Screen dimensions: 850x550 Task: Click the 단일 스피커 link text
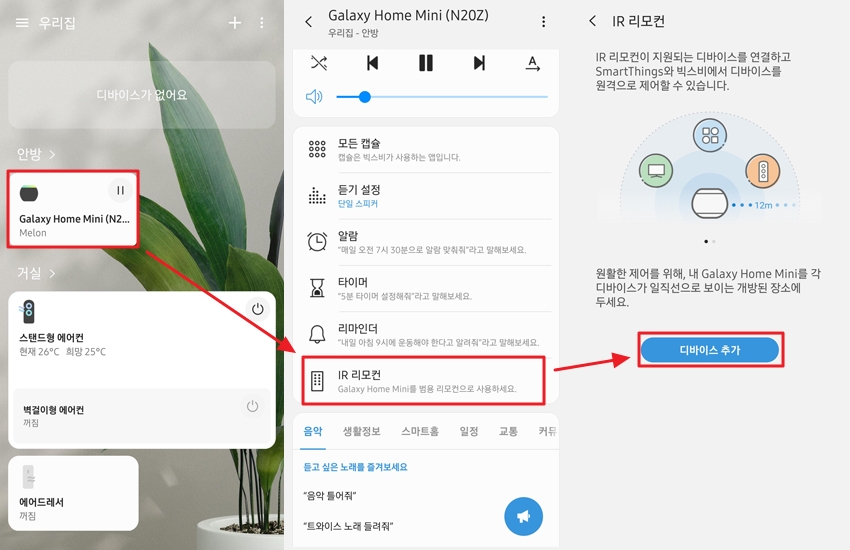tap(358, 204)
